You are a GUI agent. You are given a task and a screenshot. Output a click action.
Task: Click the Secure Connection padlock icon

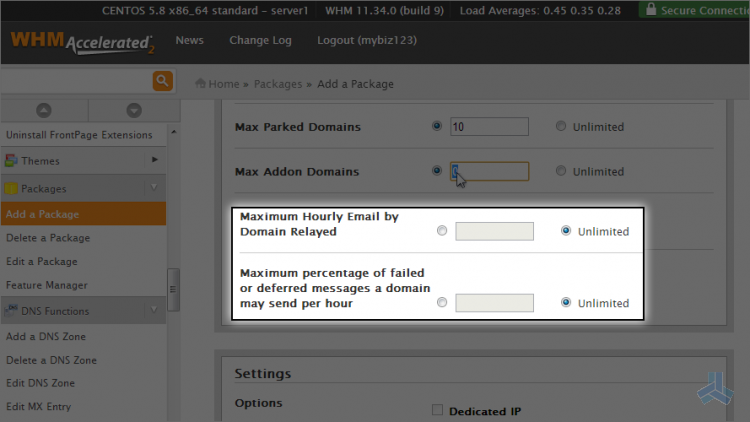tap(651, 9)
